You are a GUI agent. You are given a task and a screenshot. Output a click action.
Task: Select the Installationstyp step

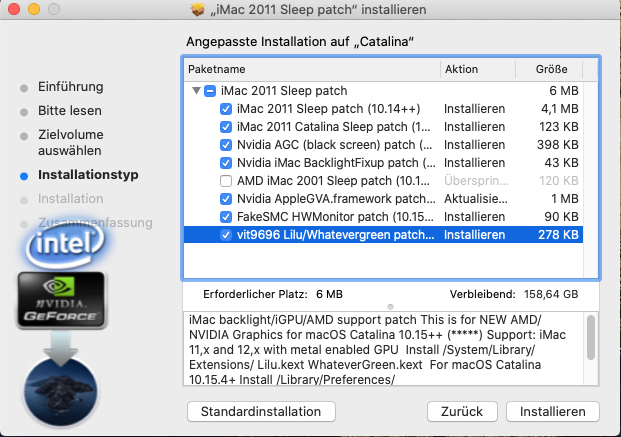88,175
